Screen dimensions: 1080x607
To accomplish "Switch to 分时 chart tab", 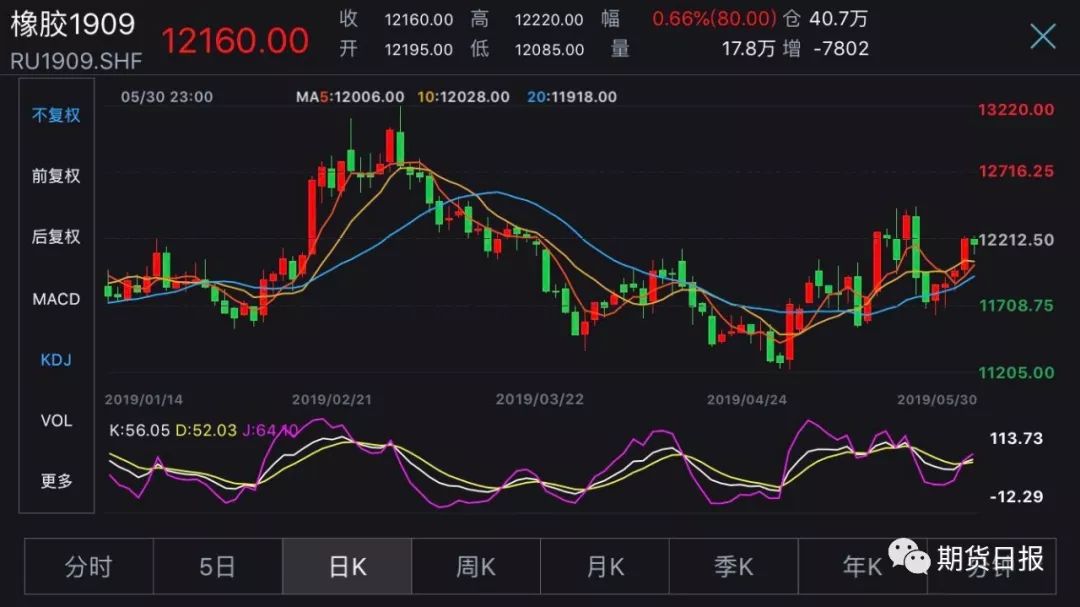I will [x=89, y=566].
